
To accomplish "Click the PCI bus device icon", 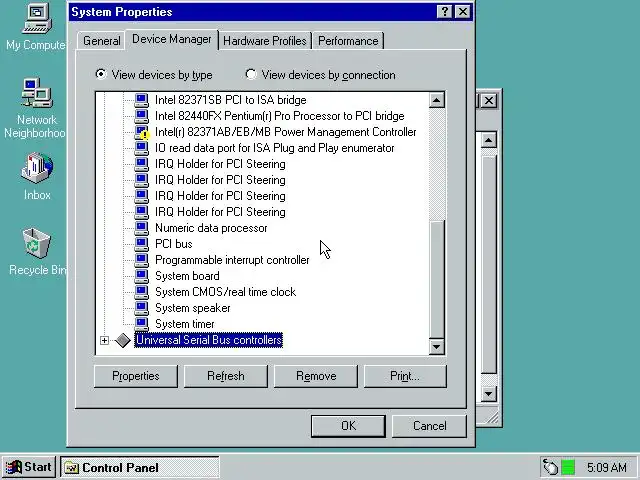I will coord(142,244).
